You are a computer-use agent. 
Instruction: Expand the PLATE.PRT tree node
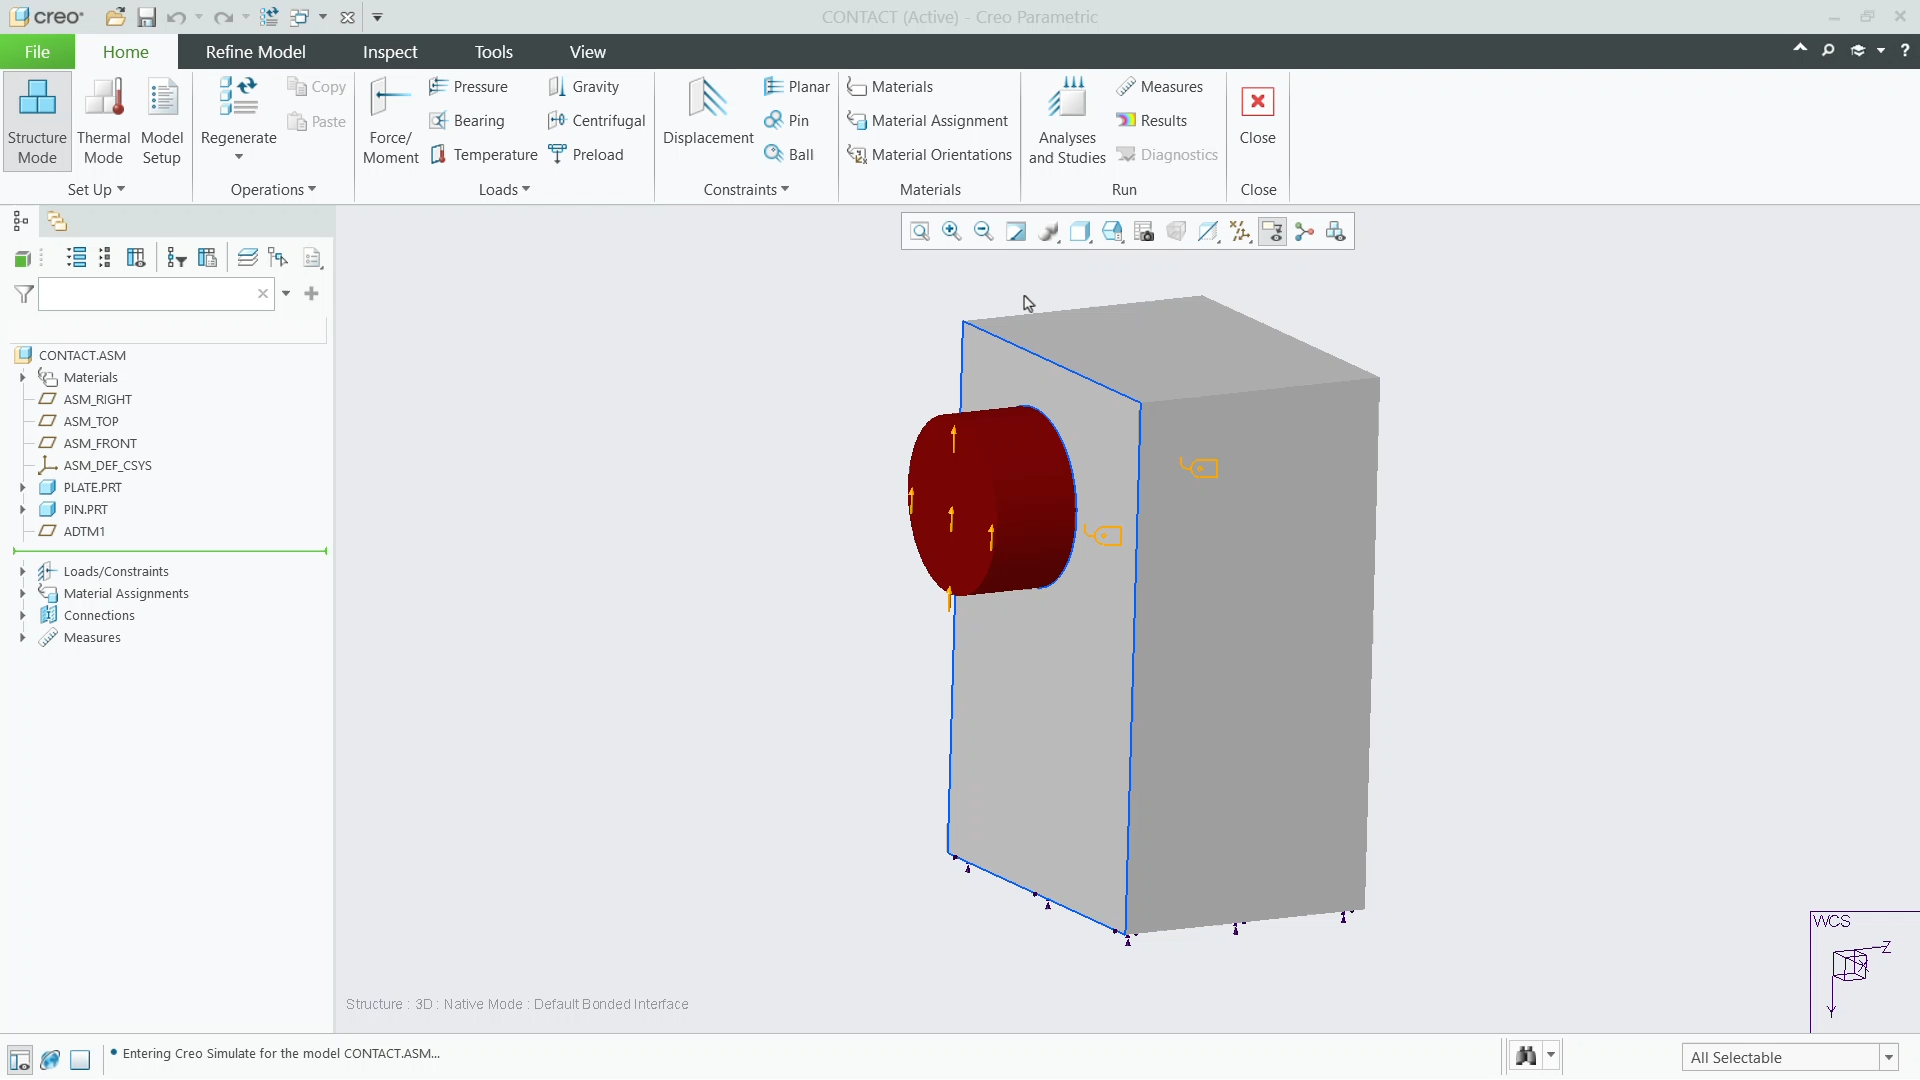[23, 487]
